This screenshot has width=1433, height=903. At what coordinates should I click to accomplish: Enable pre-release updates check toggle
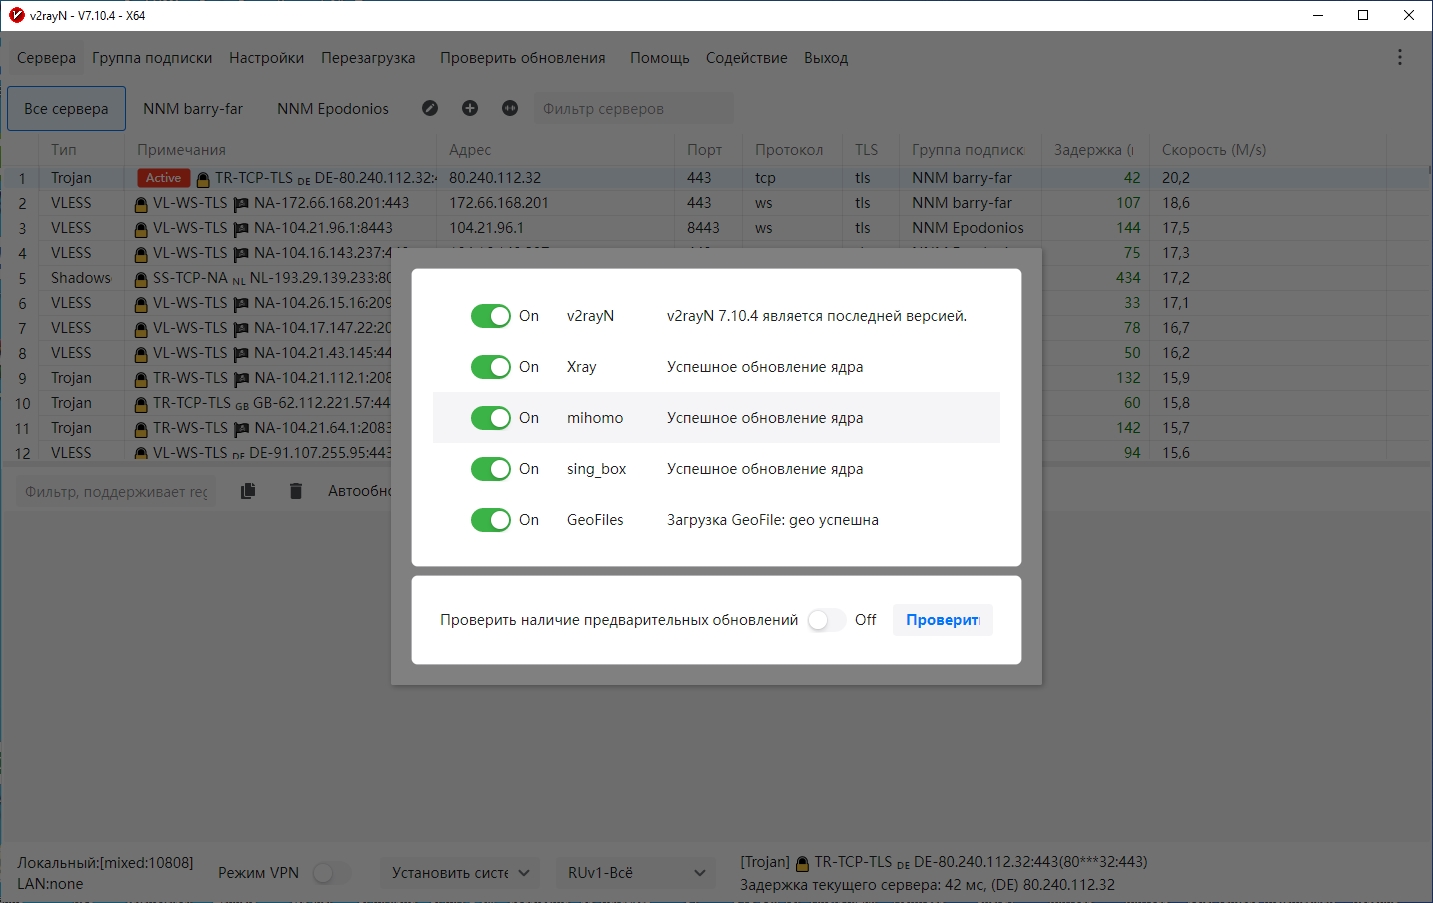pyautogui.click(x=826, y=620)
